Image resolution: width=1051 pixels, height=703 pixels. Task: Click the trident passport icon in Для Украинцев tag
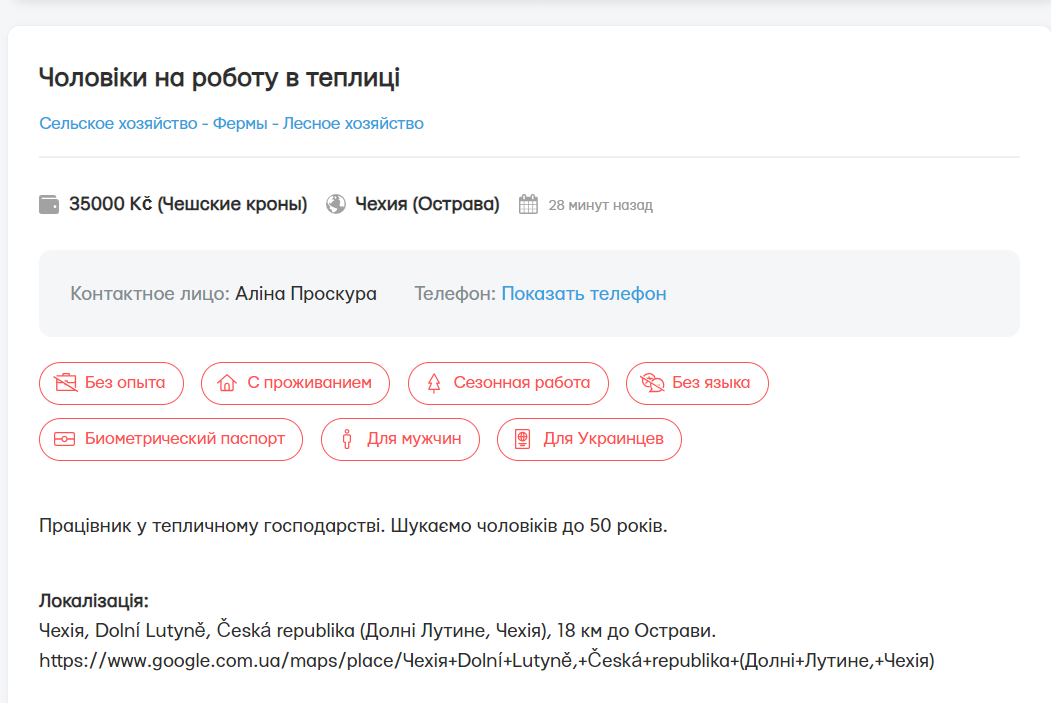[522, 439]
